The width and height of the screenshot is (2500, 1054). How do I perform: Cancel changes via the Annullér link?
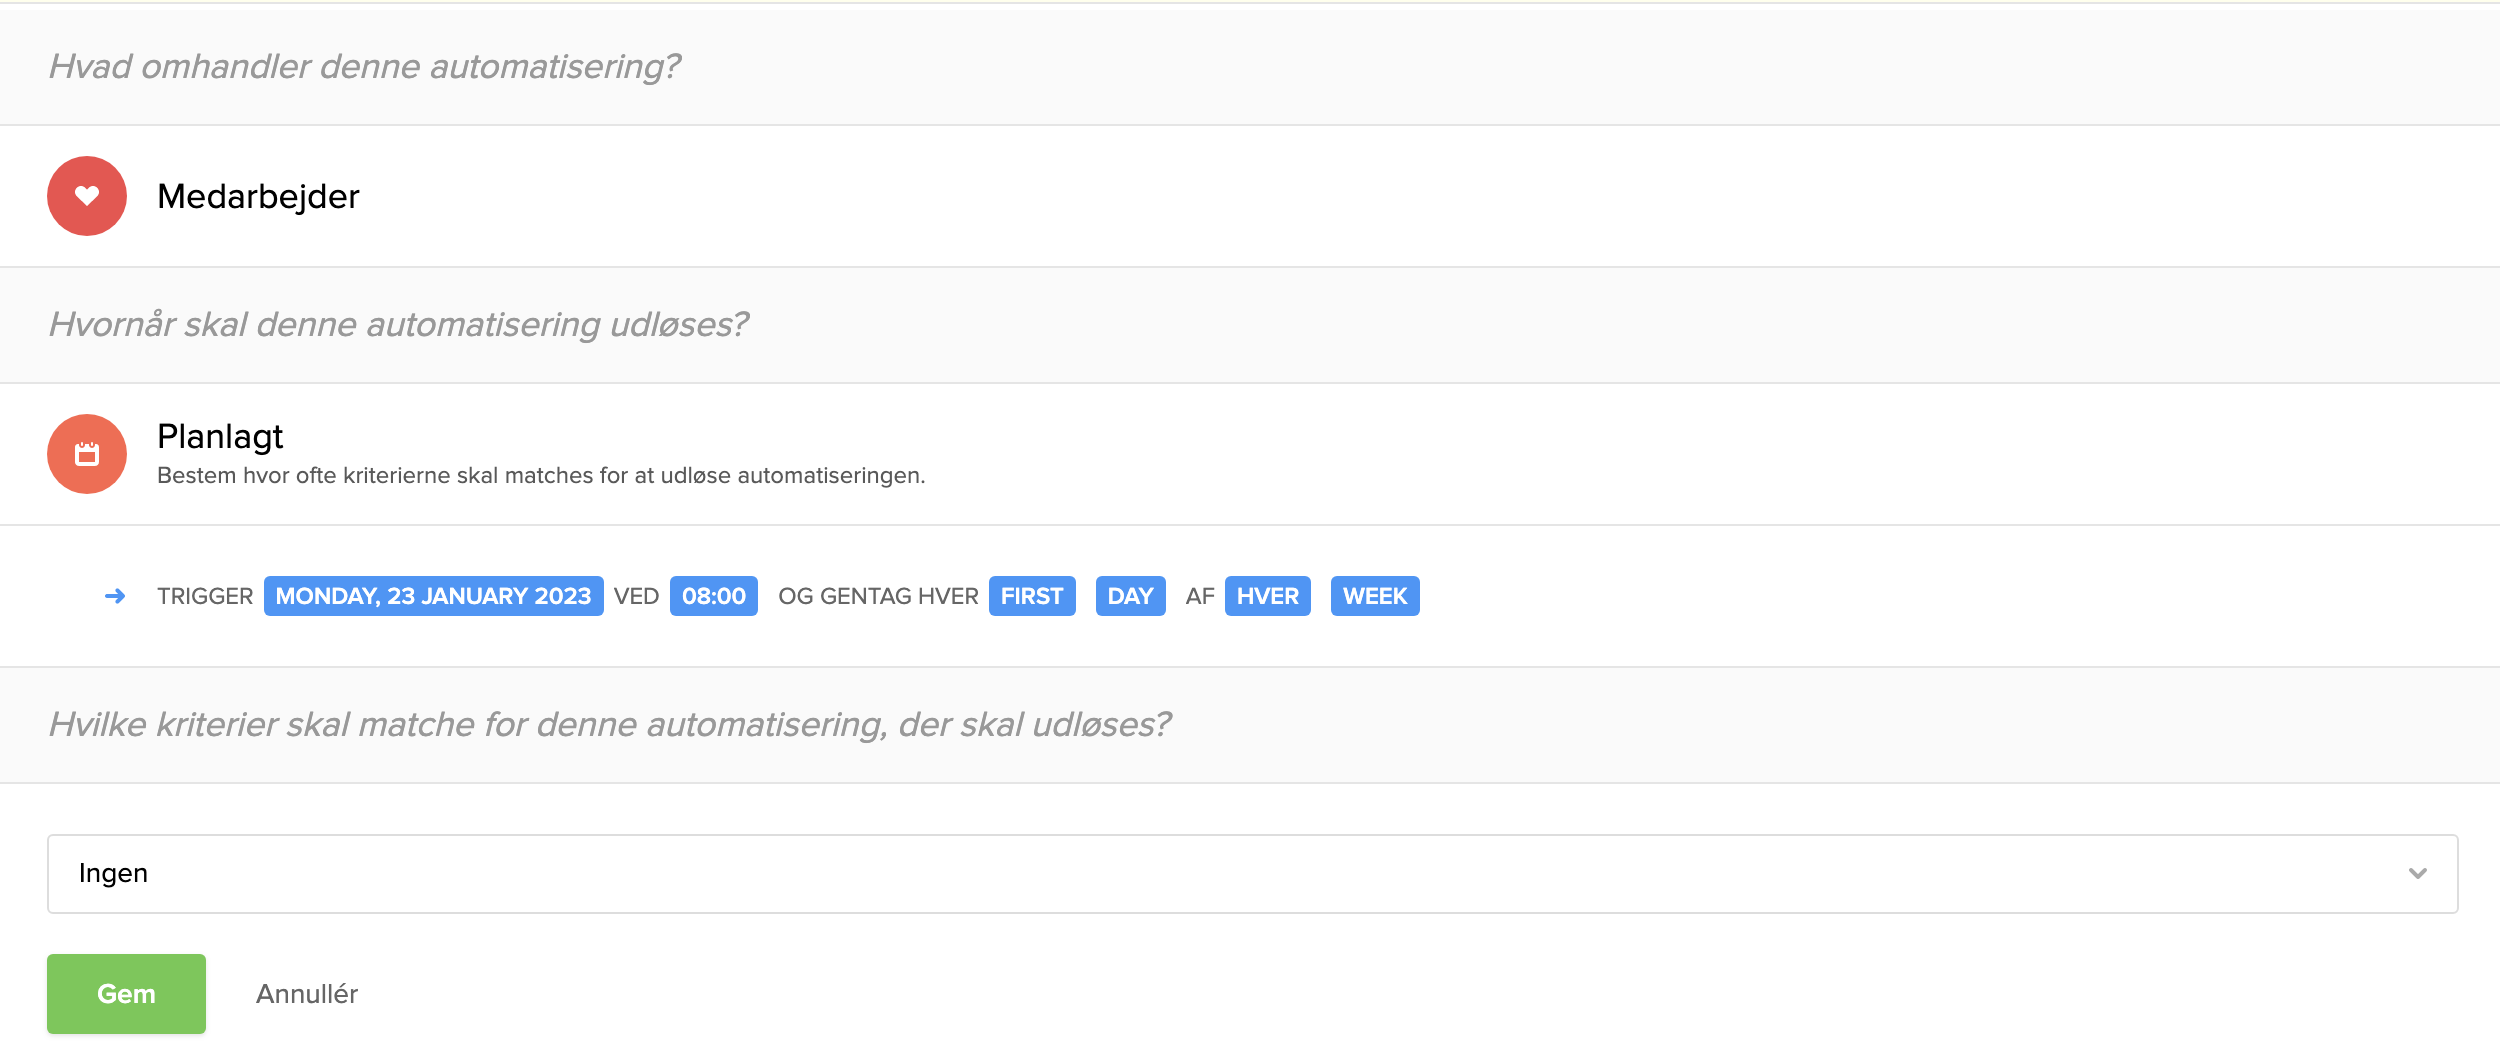click(307, 994)
